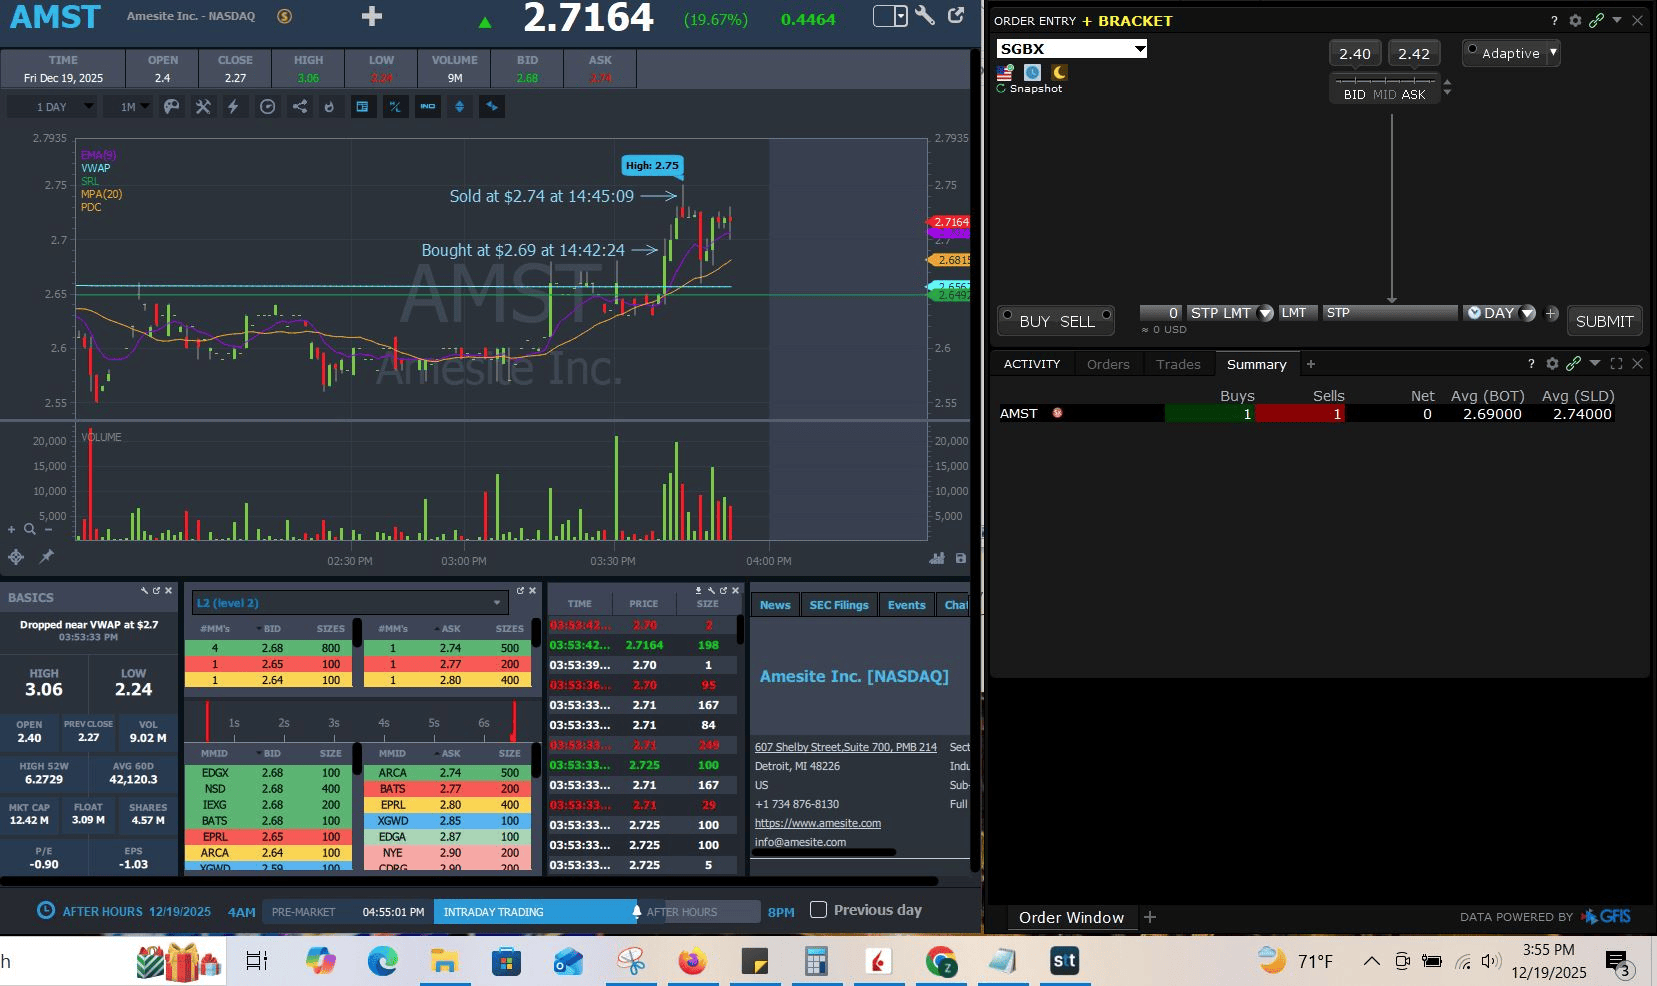Open the L2 (level 2) dropdown
The width and height of the screenshot is (1657, 986).
pyautogui.click(x=349, y=603)
